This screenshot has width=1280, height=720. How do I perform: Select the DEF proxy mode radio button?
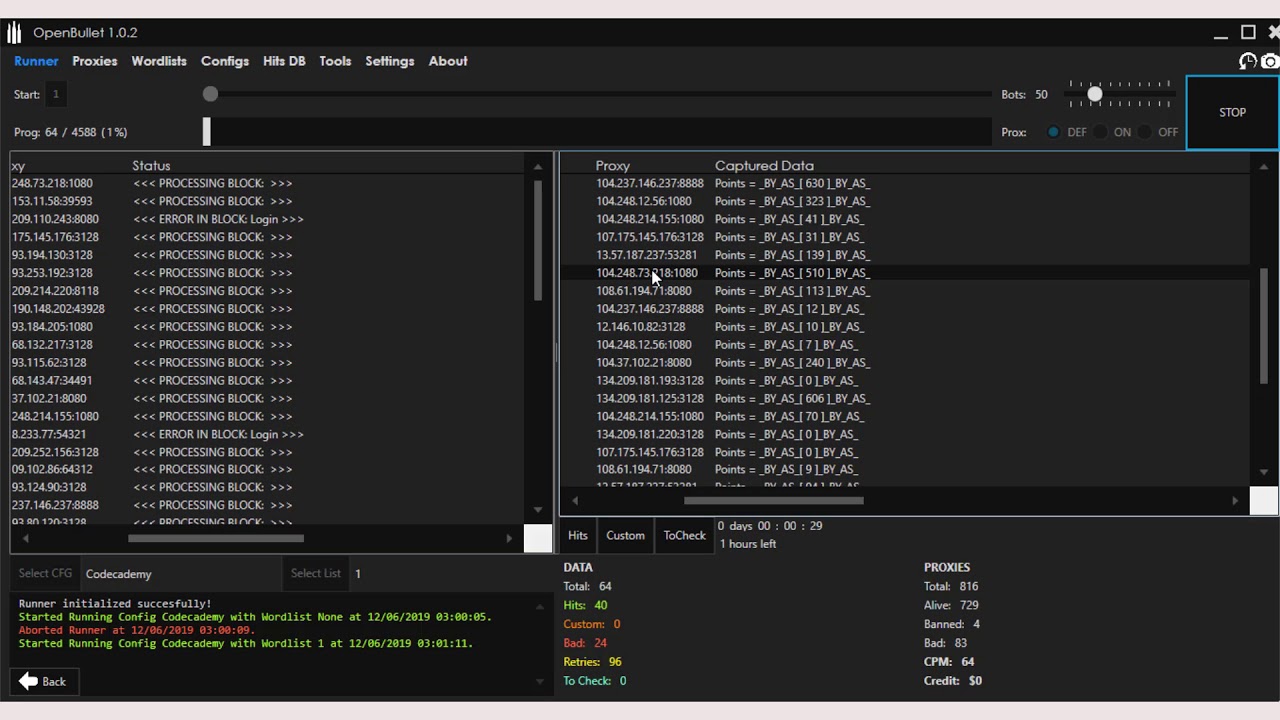click(x=1053, y=131)
